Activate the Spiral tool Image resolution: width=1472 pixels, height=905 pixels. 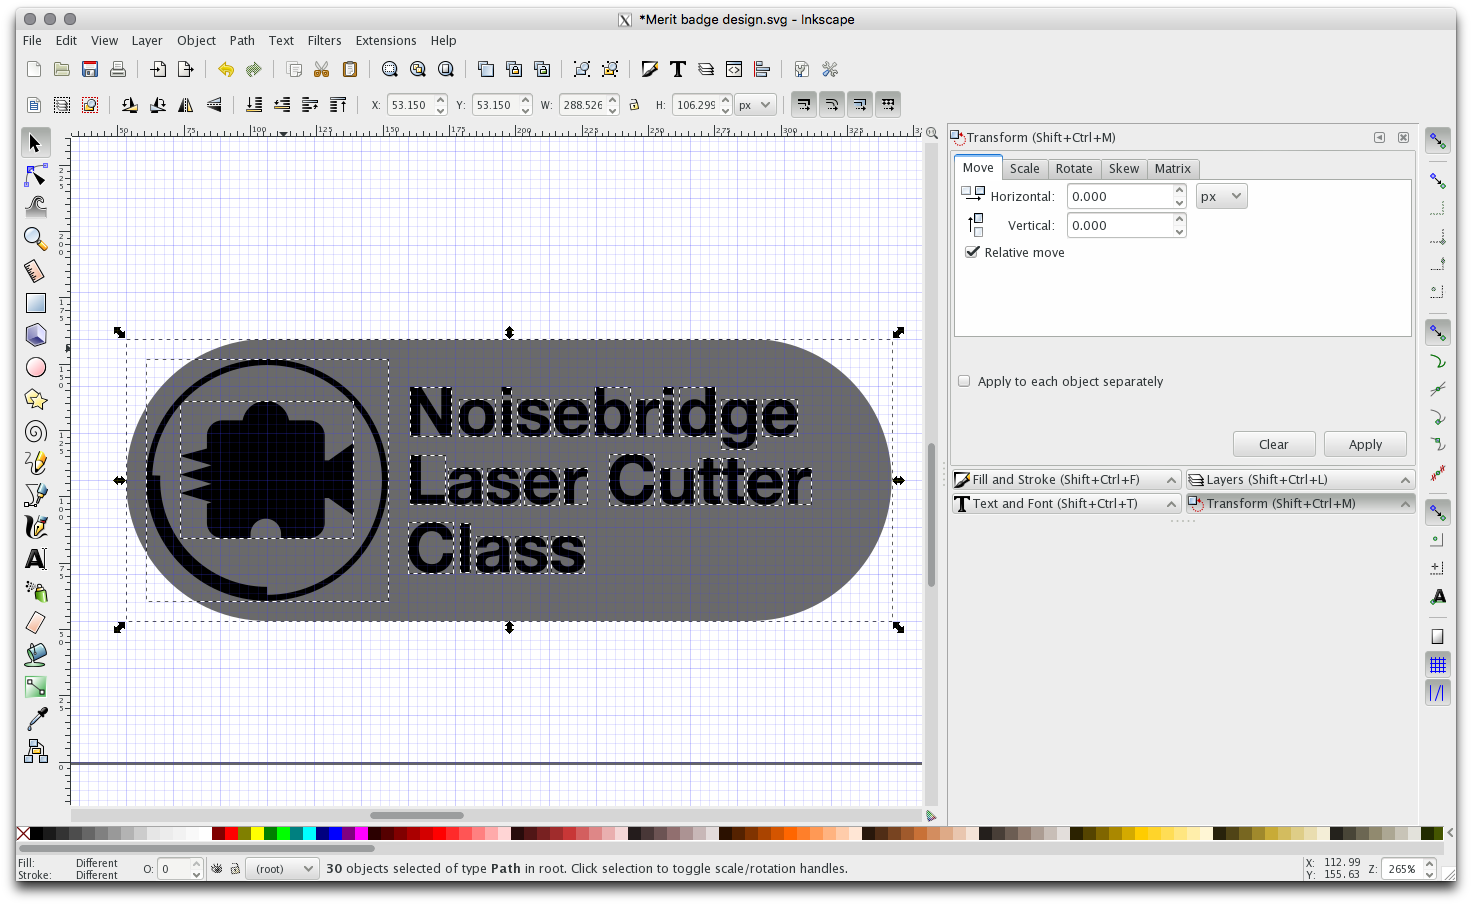point(36,431)
